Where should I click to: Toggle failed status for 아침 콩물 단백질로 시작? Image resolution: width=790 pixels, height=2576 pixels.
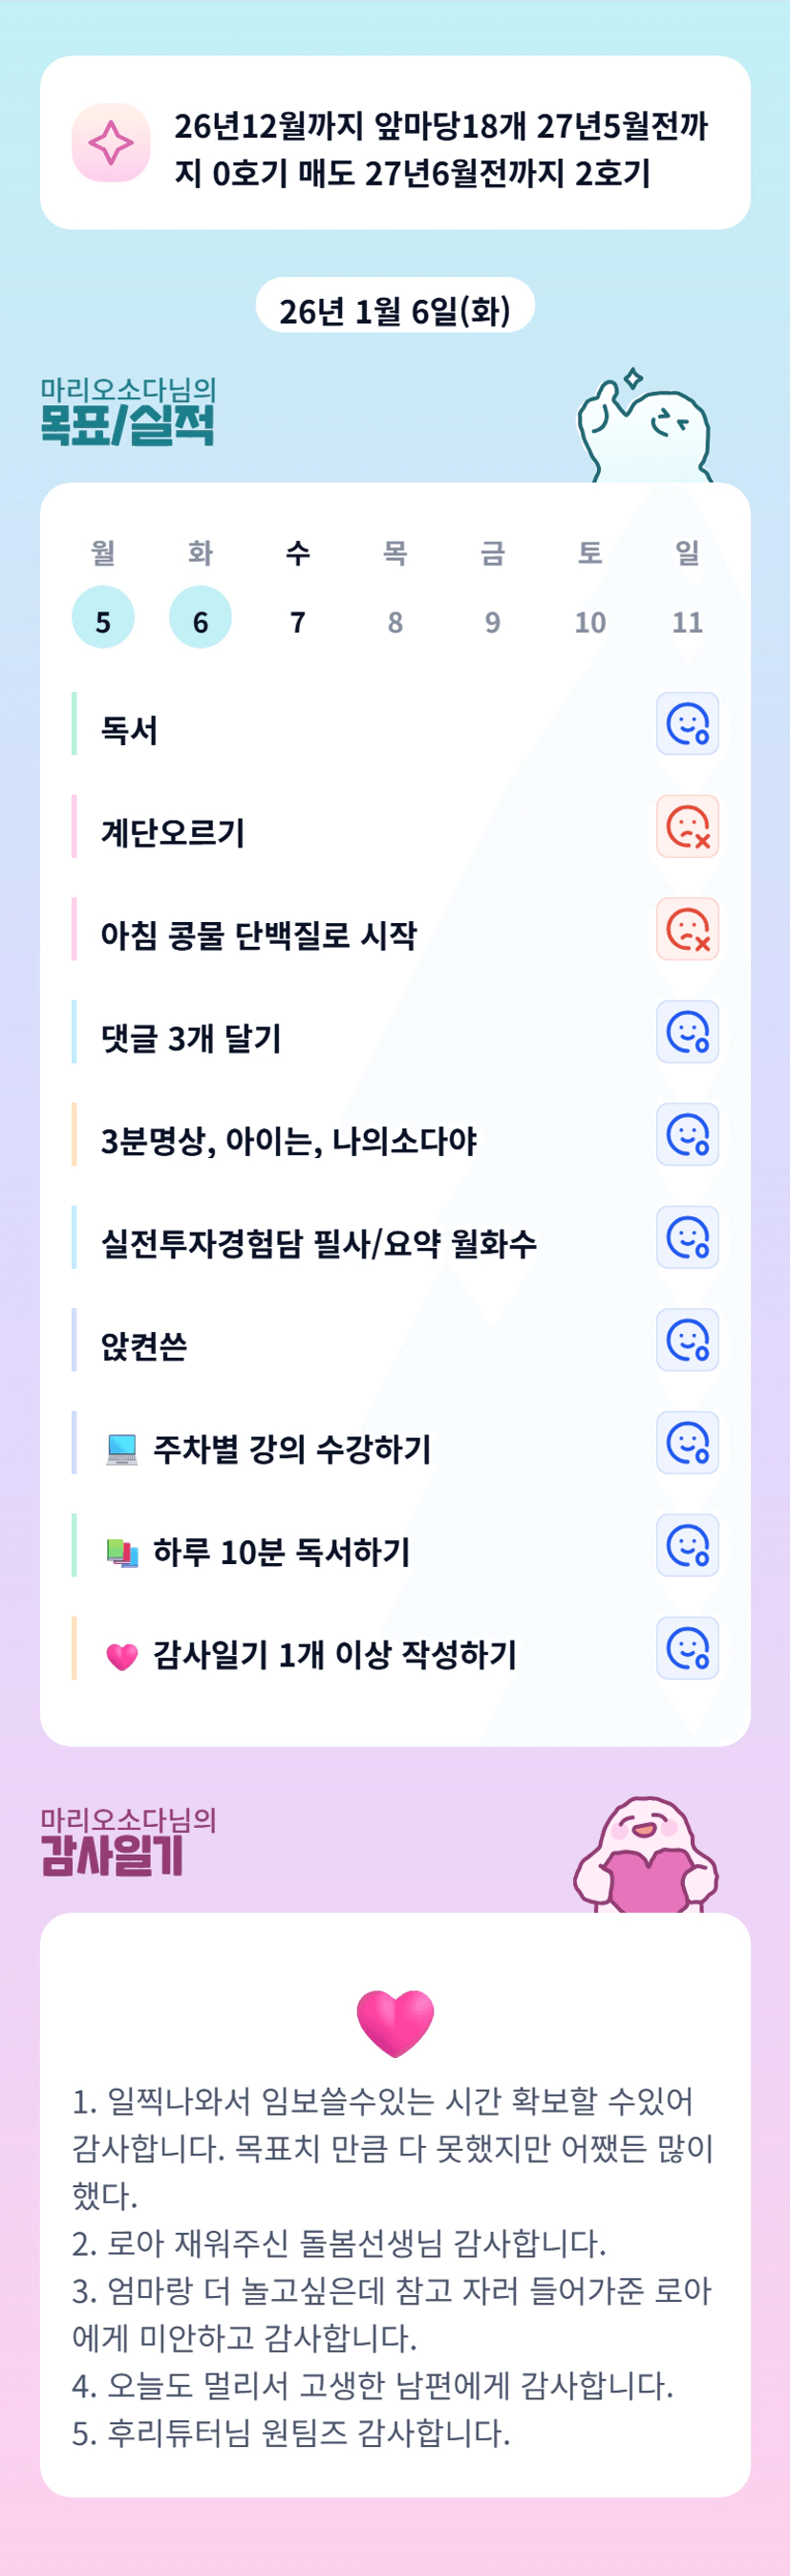(687, 930)
